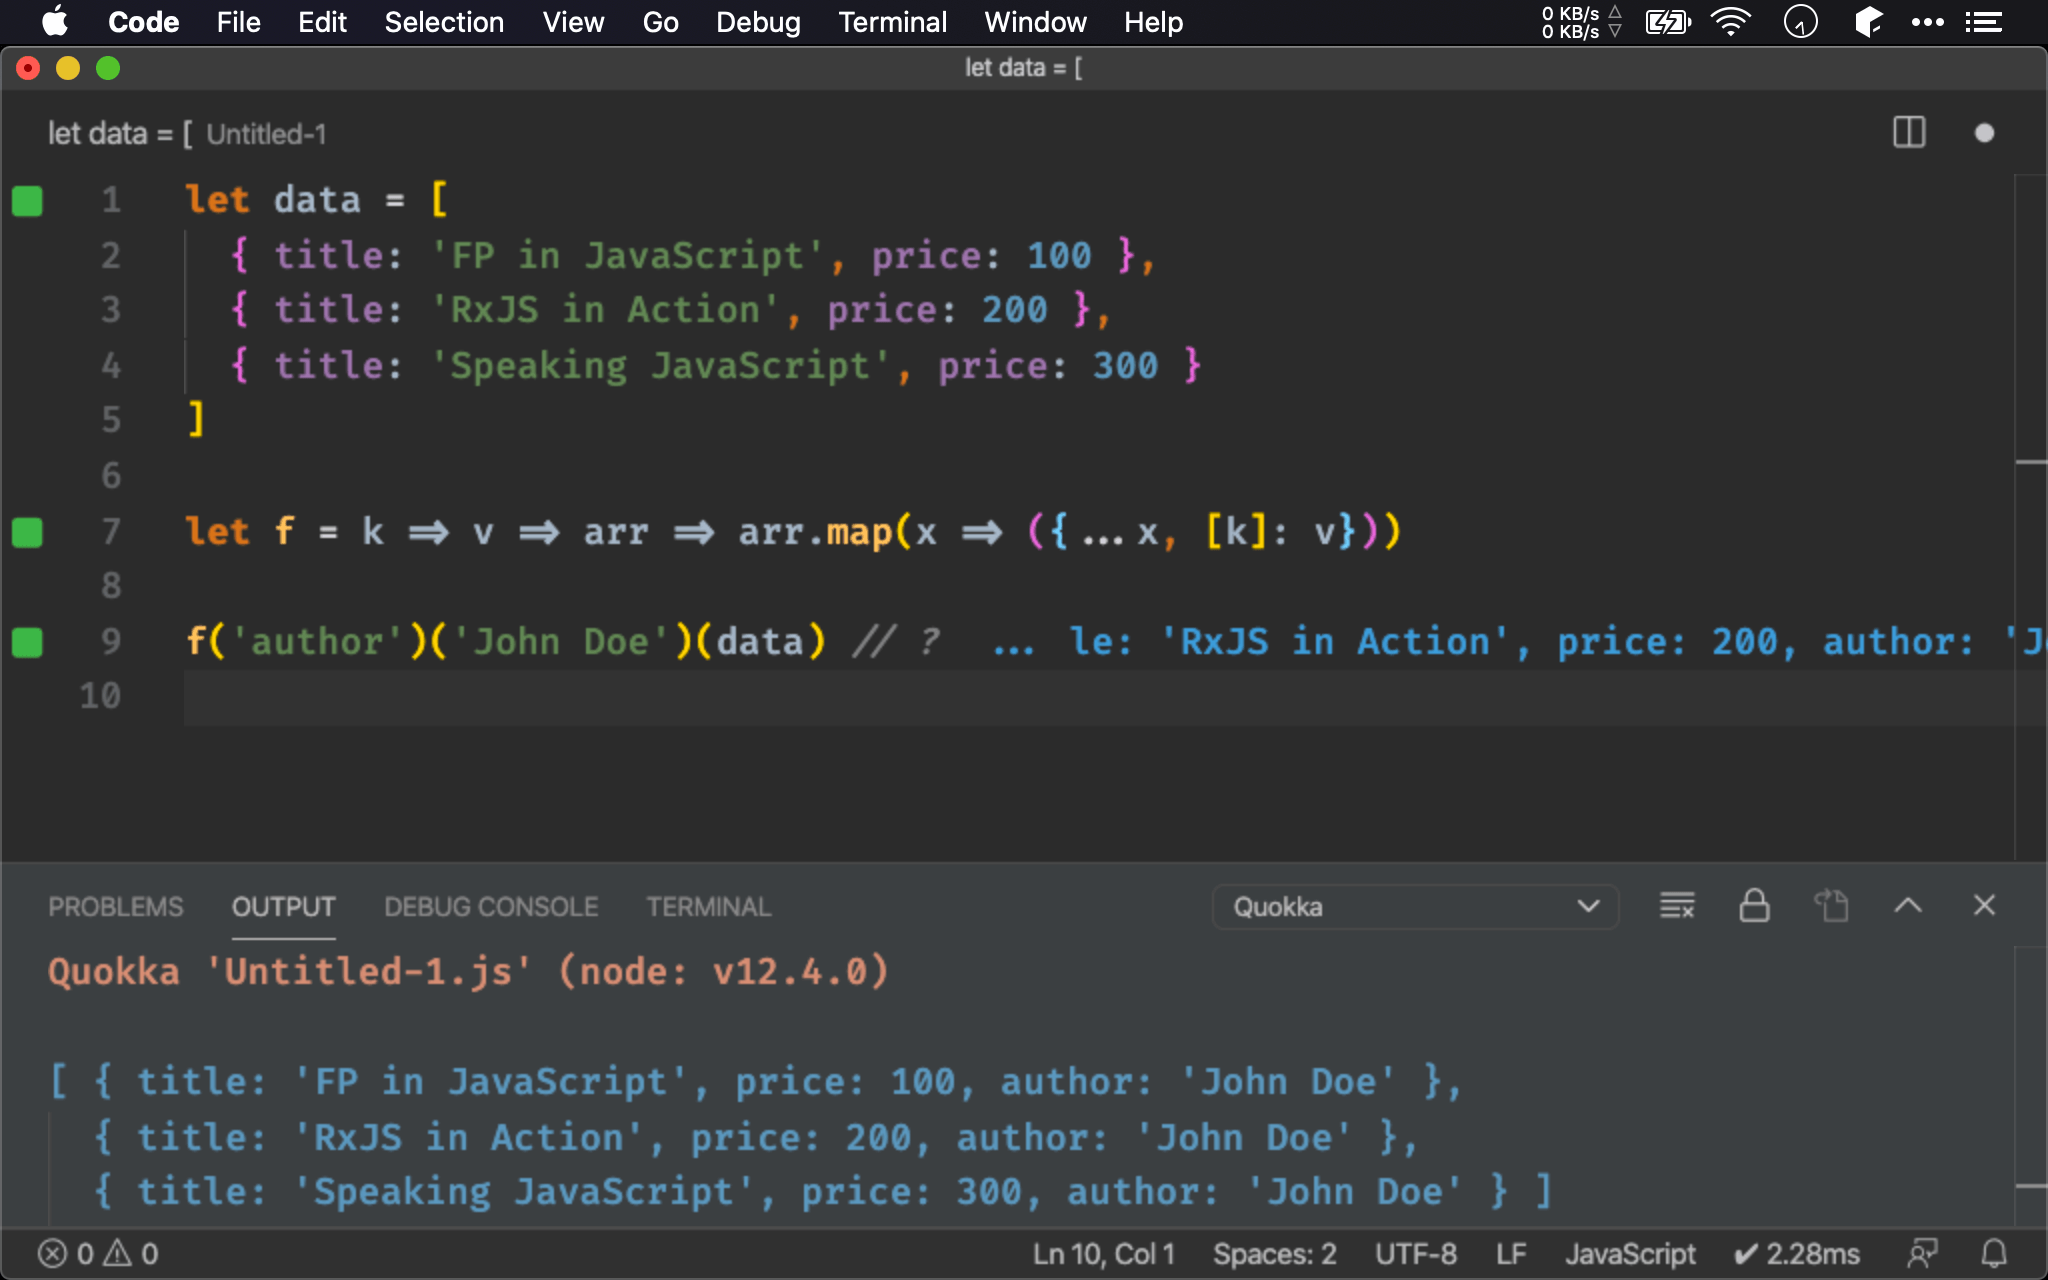The width and height of the screenshot is (2048, 1280).
Task: Click the unsaved changes dot on the editor tab
Action: (1984, 133)
